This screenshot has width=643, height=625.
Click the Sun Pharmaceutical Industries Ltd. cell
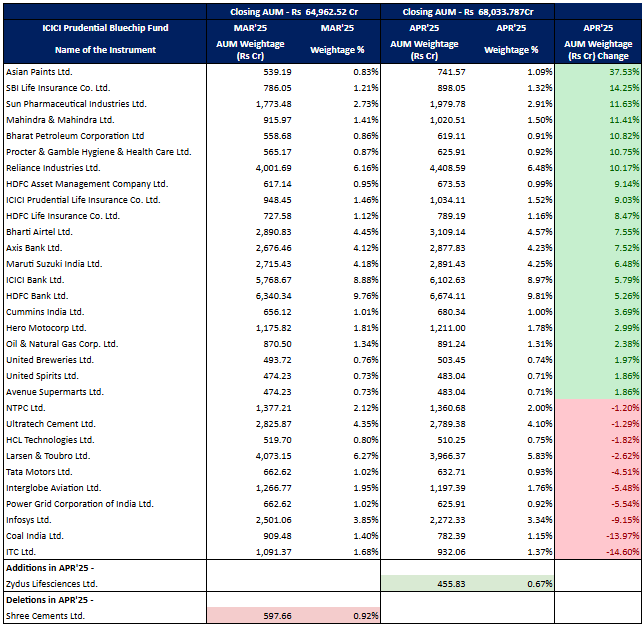[x=76, y=104]
